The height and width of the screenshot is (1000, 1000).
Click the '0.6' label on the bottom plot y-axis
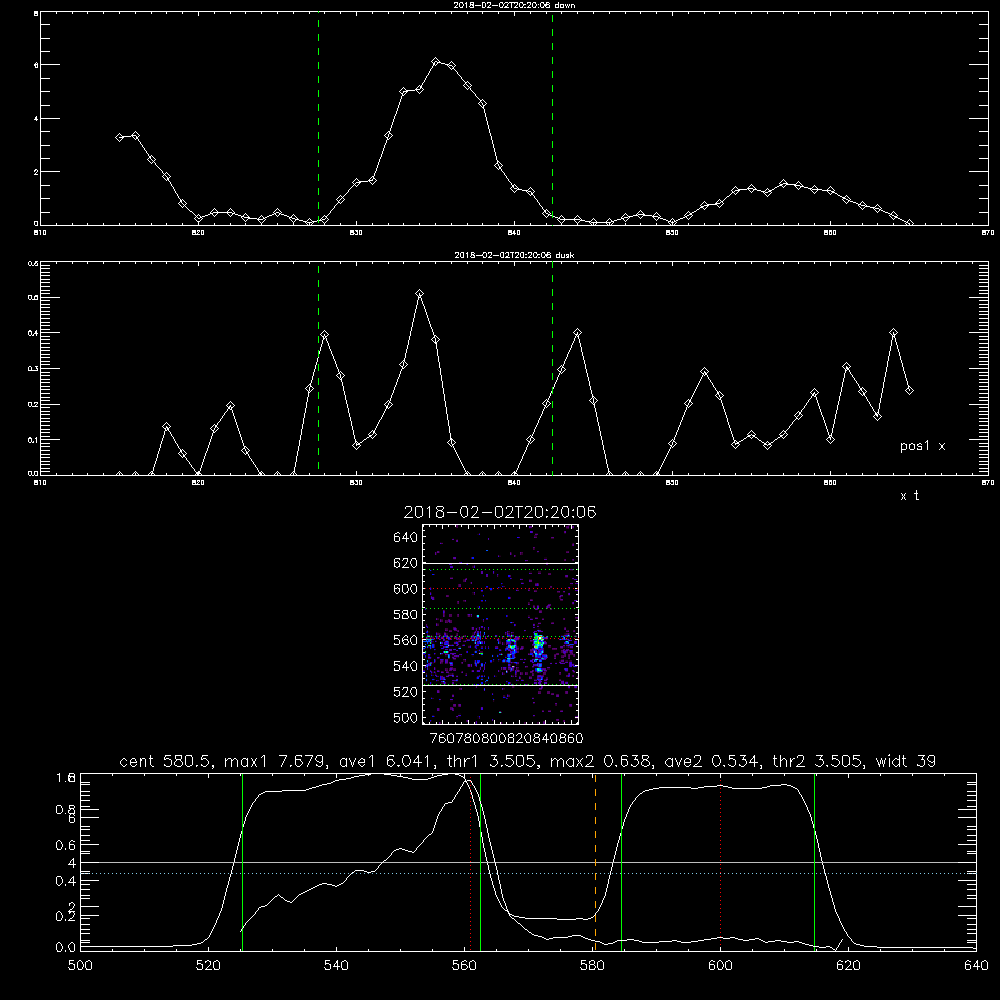(x=66, y=845)
